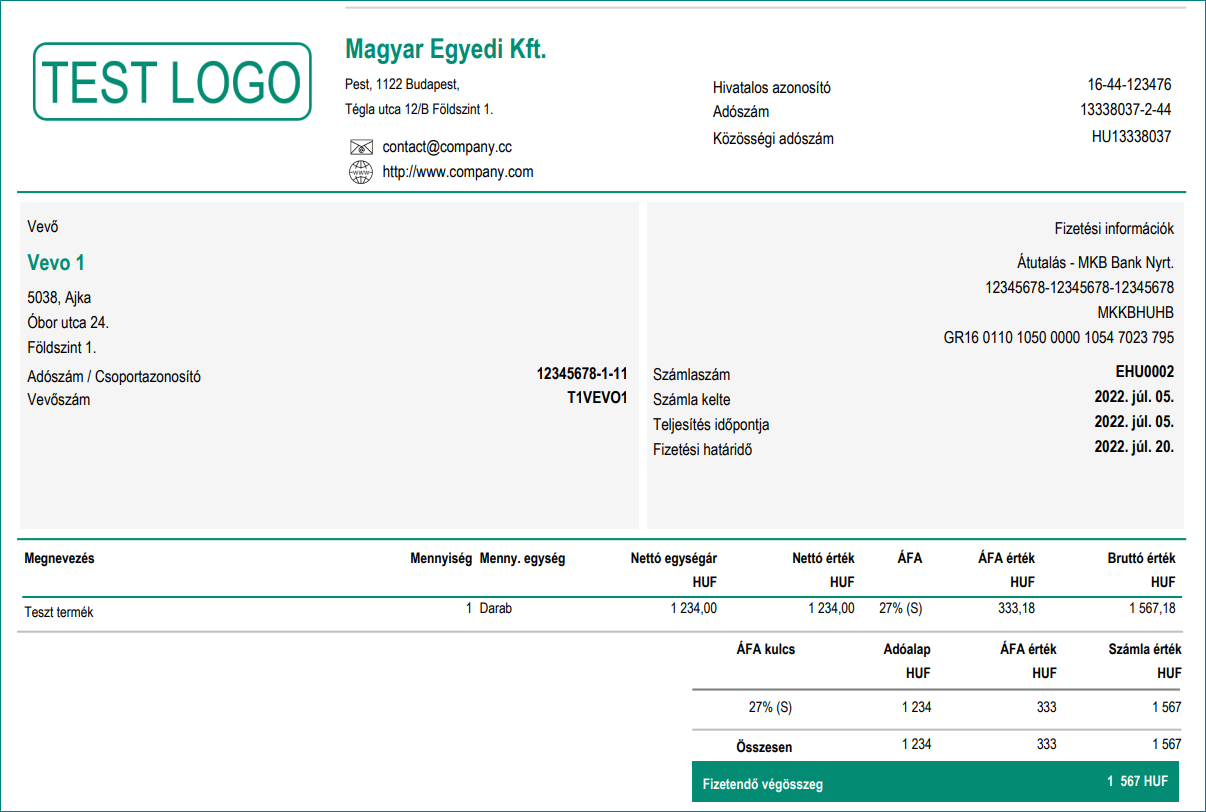Select the Darab unit cell

point(495,608)
